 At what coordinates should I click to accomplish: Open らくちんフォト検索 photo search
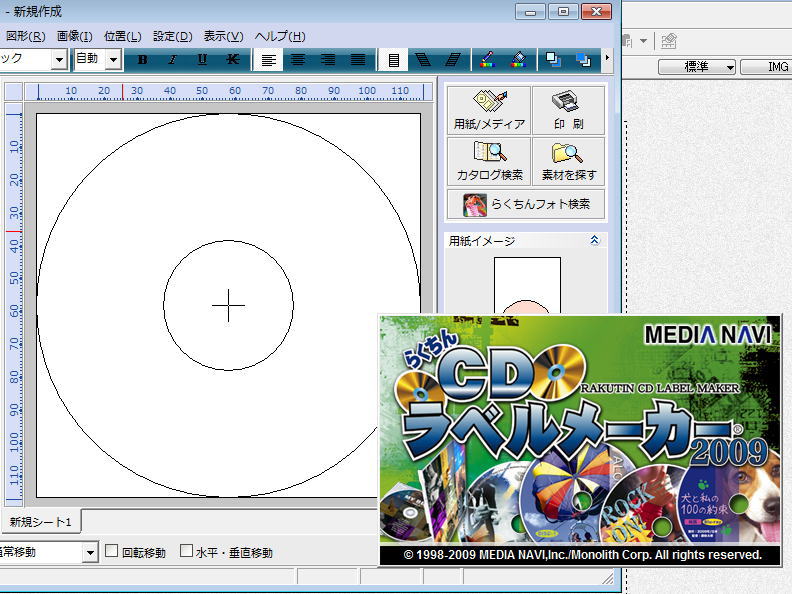pos(526,204)
